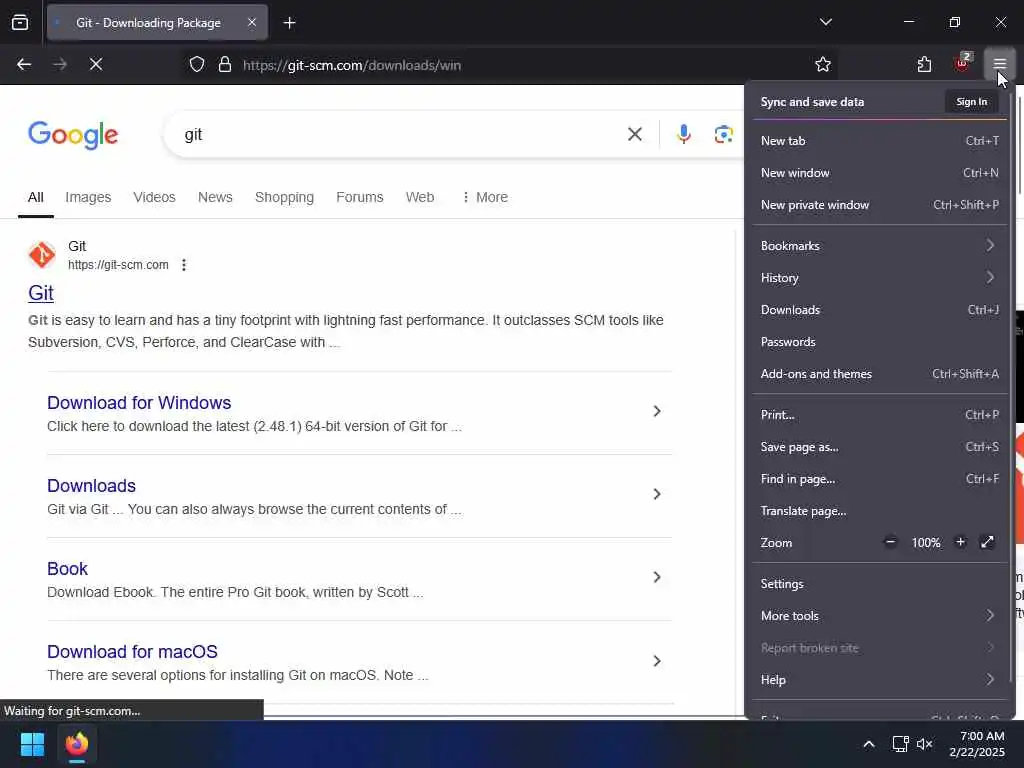Open Windows Start menu
The width and height of the screenshot is (1024, 768).
click(32, 744)
